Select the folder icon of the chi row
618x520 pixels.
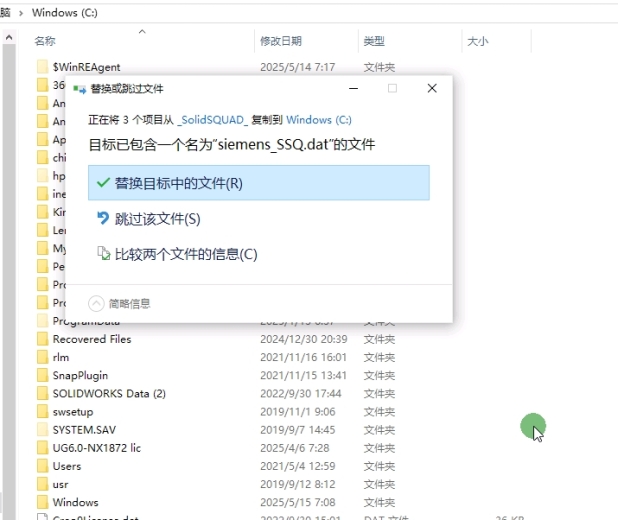[x=42, y=158]
